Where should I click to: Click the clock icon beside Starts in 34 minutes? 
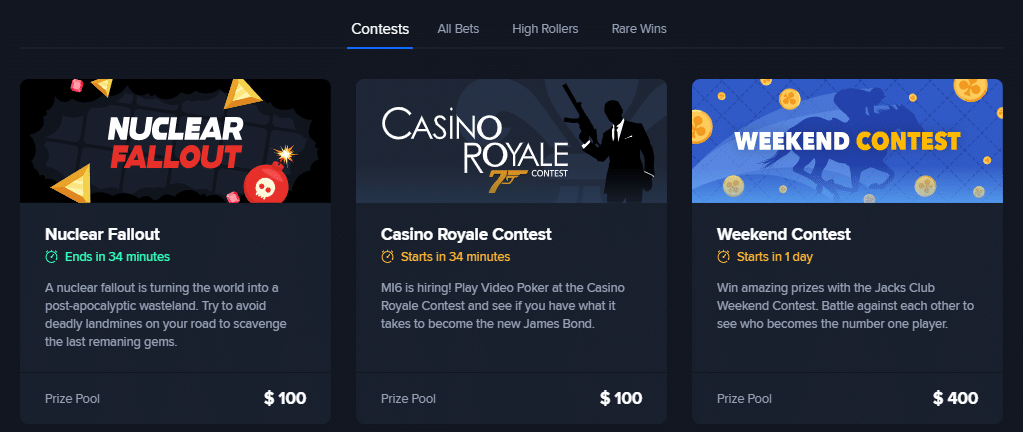point(388,257)
